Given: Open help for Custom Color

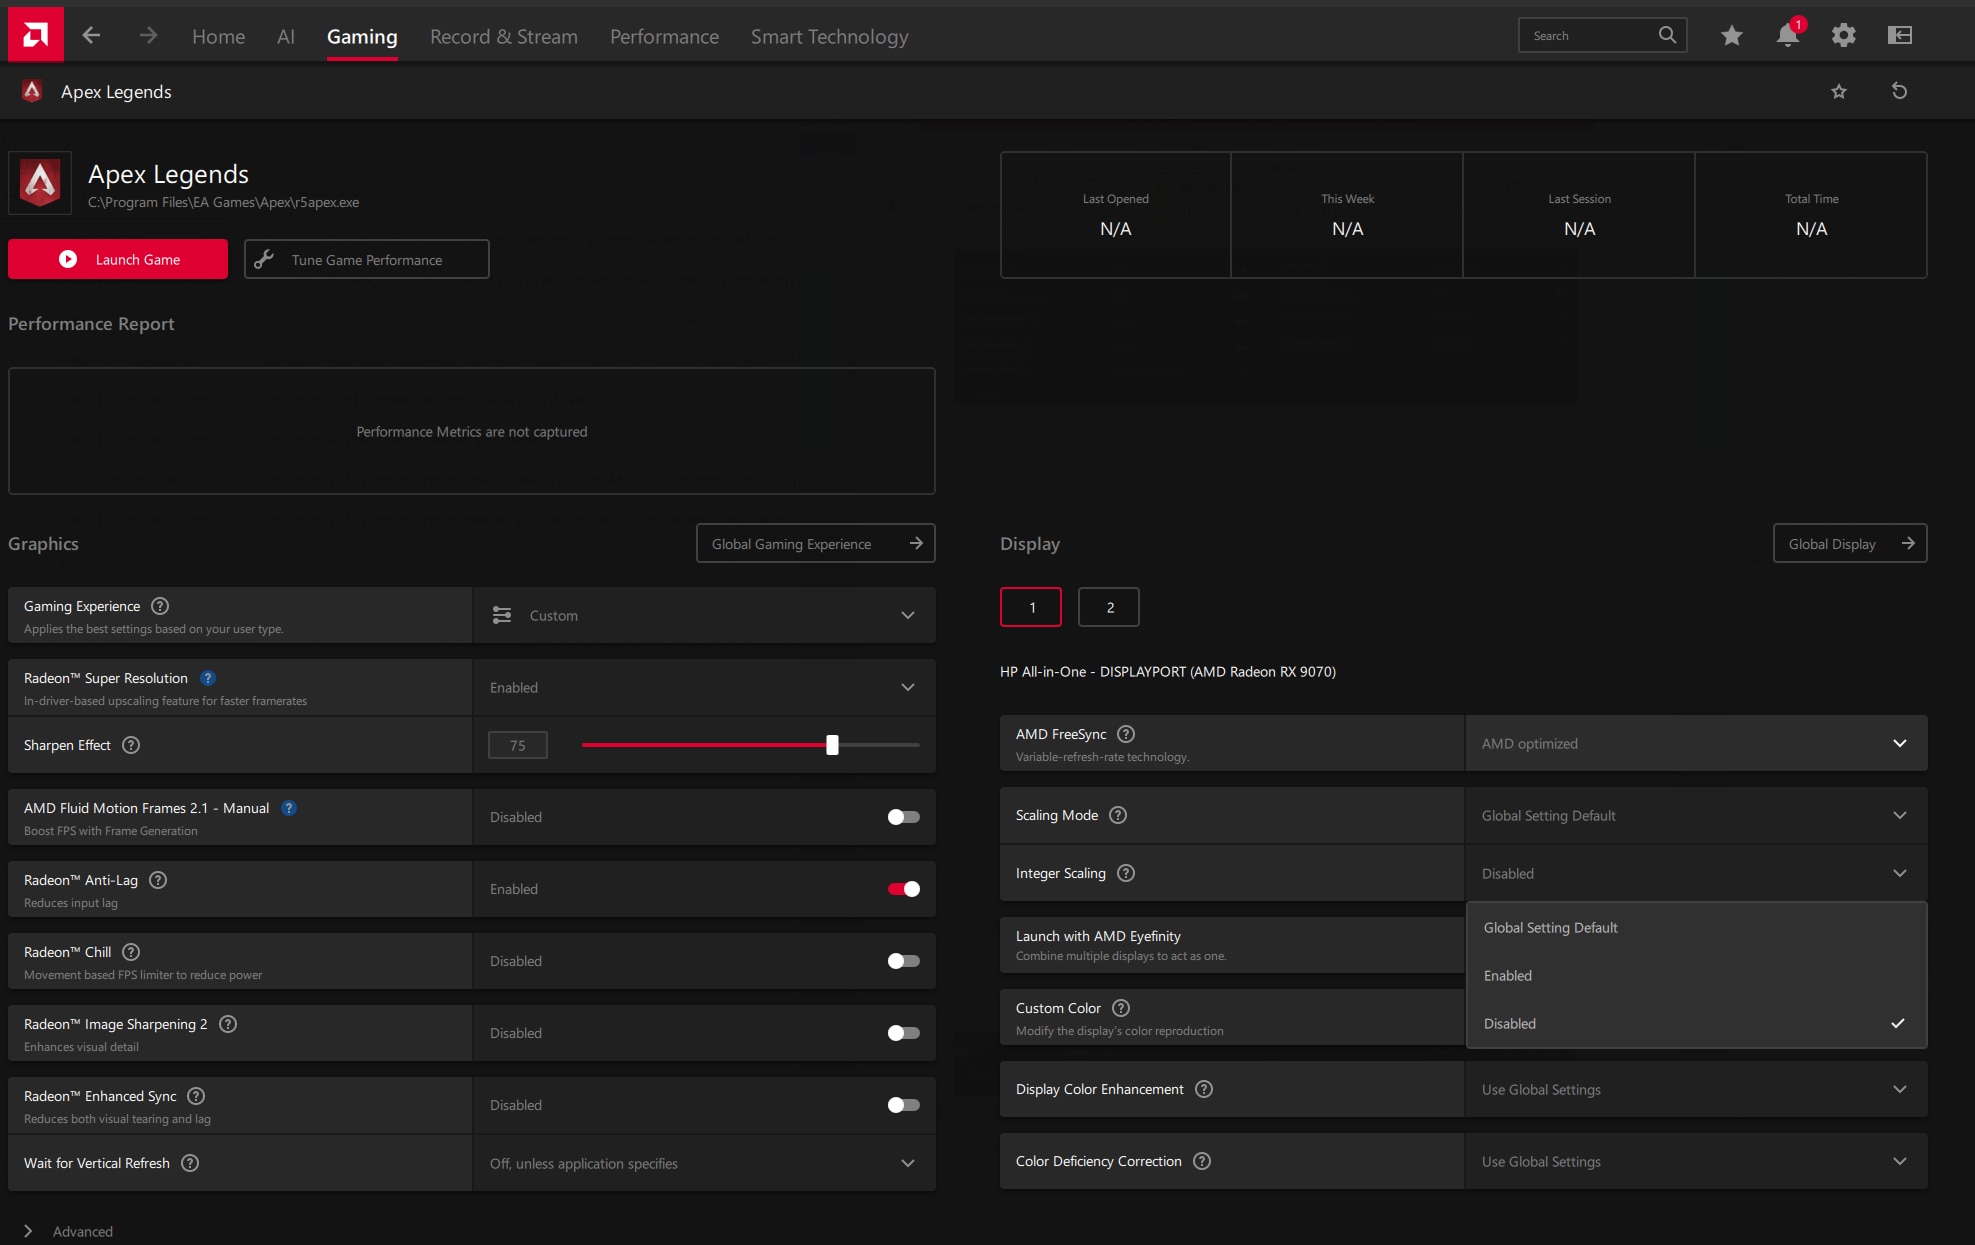Looking at the screenshot, I should click(x=1121, y=1008).
